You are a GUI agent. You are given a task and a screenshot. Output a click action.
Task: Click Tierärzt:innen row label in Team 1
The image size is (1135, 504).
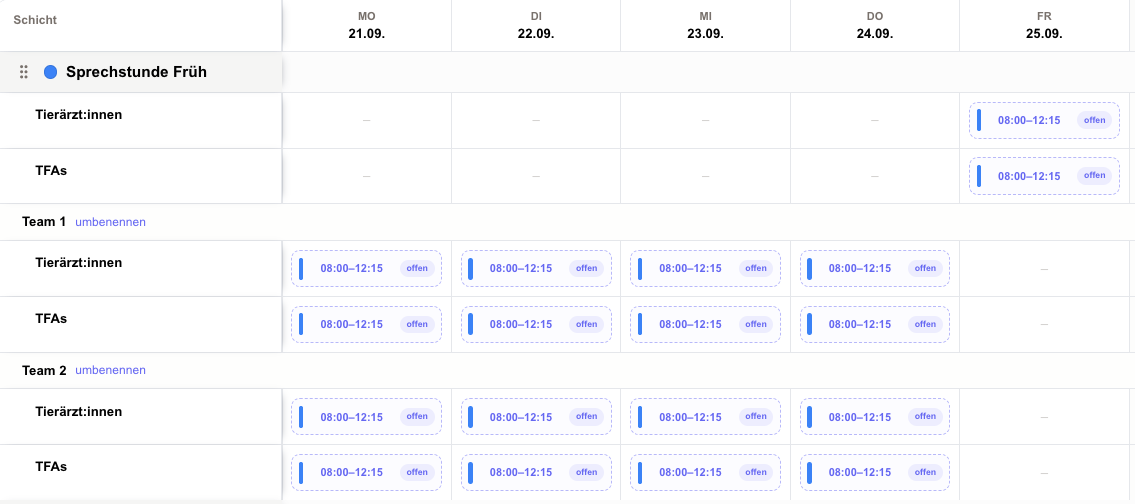79,262
